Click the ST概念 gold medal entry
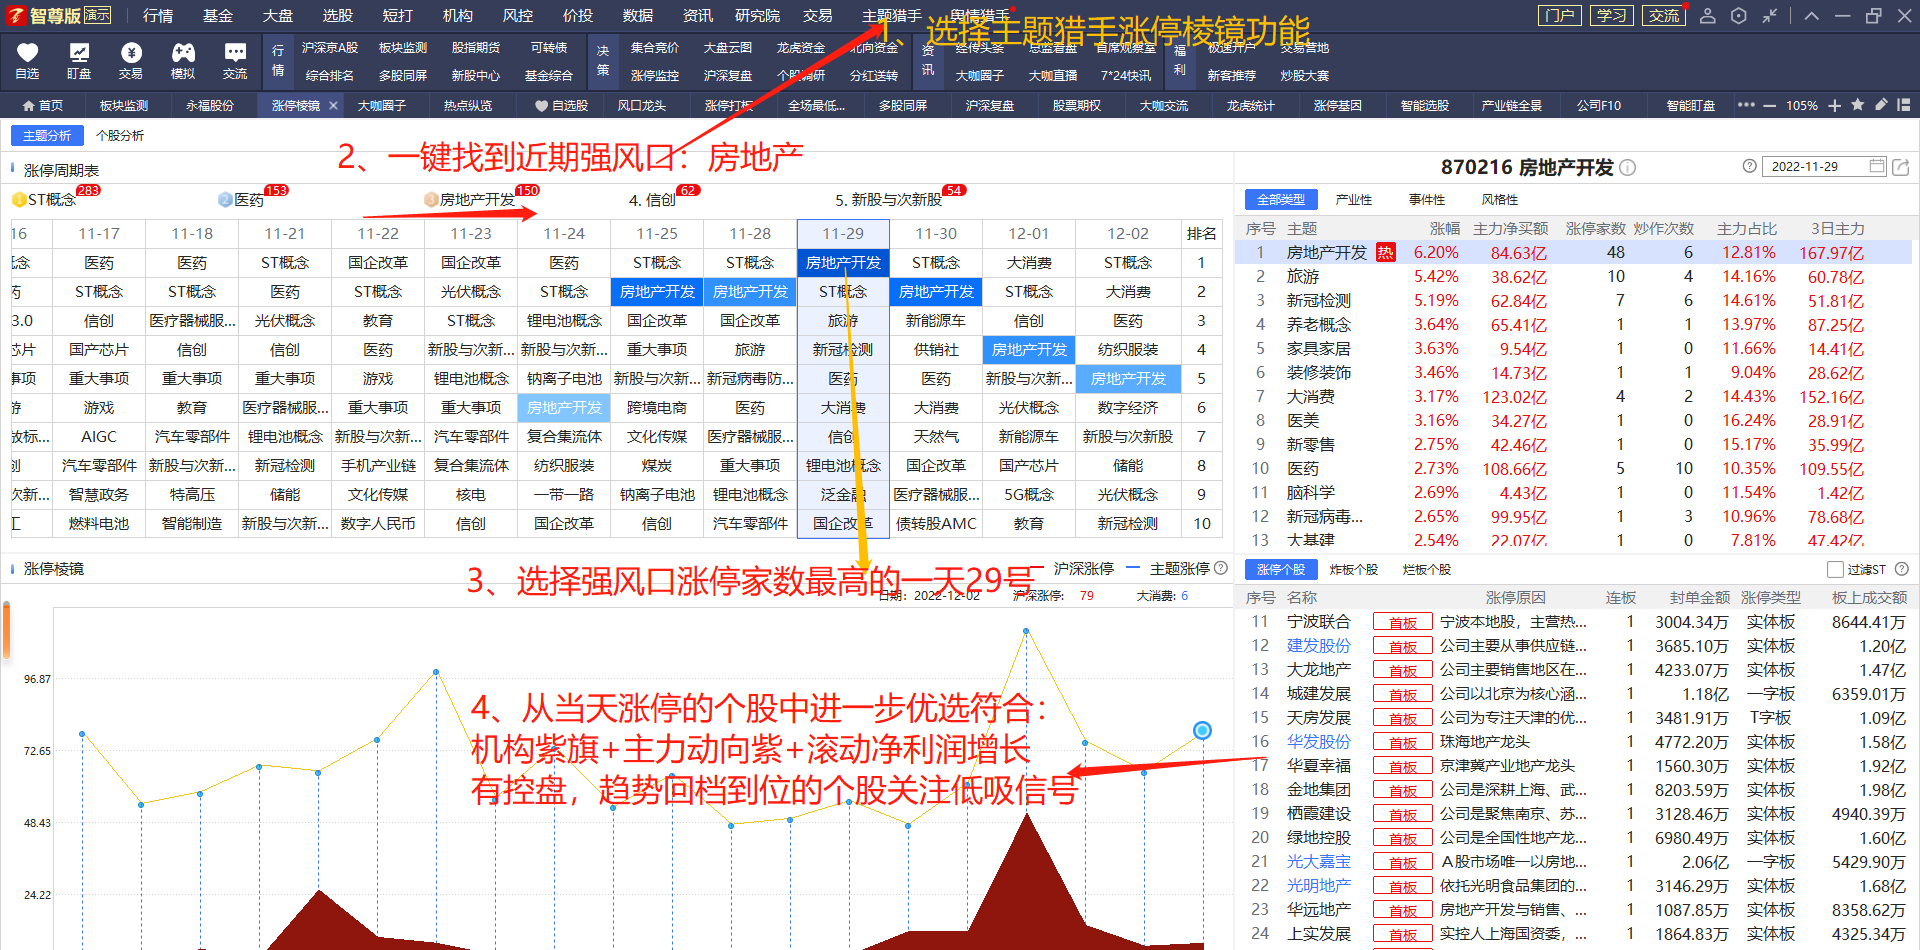1920x950 pixels. tap(52, 200)
